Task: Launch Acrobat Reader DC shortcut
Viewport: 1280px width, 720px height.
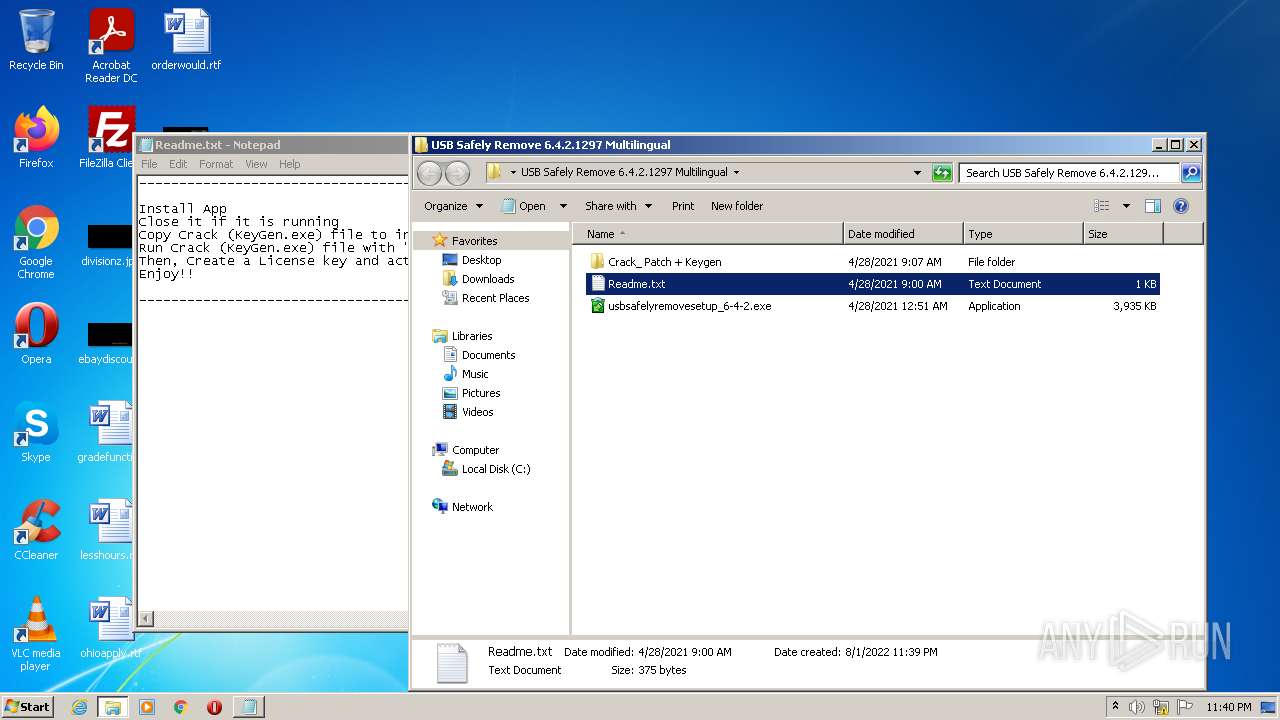Action: (x=111, y=45)
